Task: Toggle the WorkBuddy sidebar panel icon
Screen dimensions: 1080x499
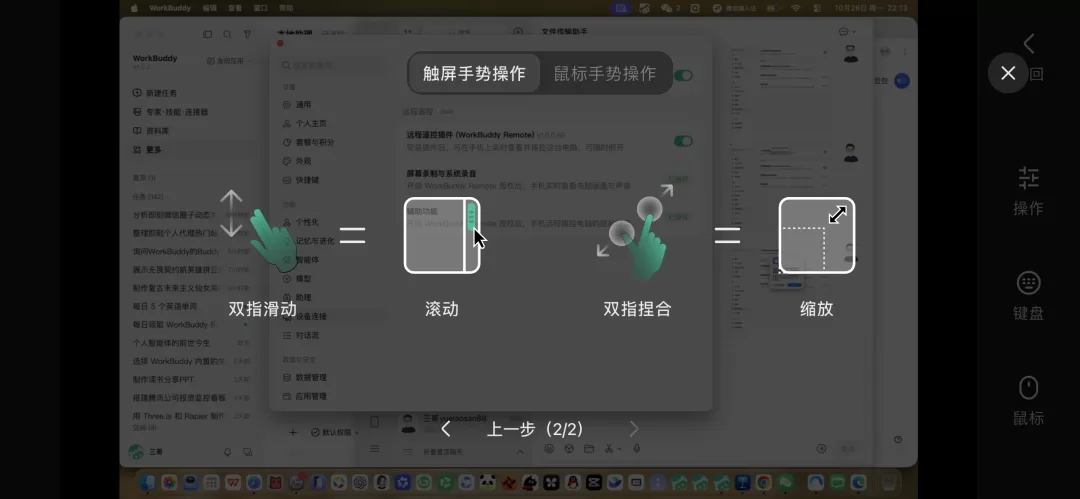Action: [x=207, y=34]
